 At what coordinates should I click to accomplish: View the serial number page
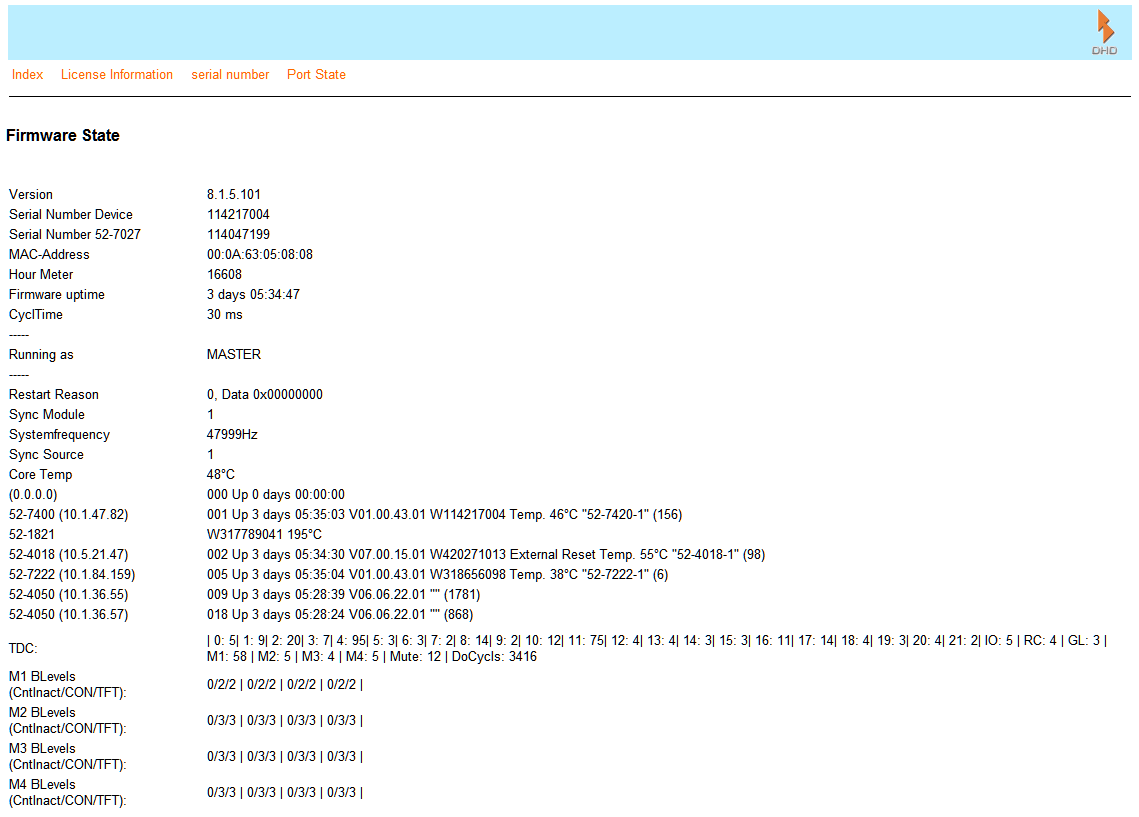point(230,74)
